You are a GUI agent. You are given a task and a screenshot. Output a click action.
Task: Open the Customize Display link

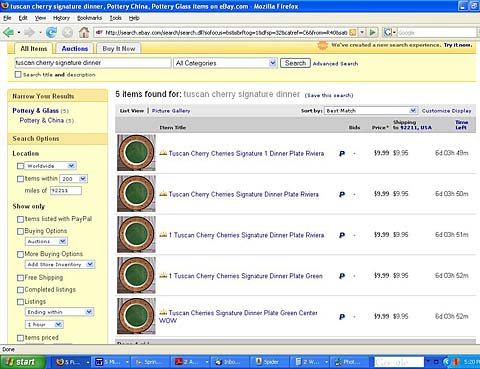(447, 111)
